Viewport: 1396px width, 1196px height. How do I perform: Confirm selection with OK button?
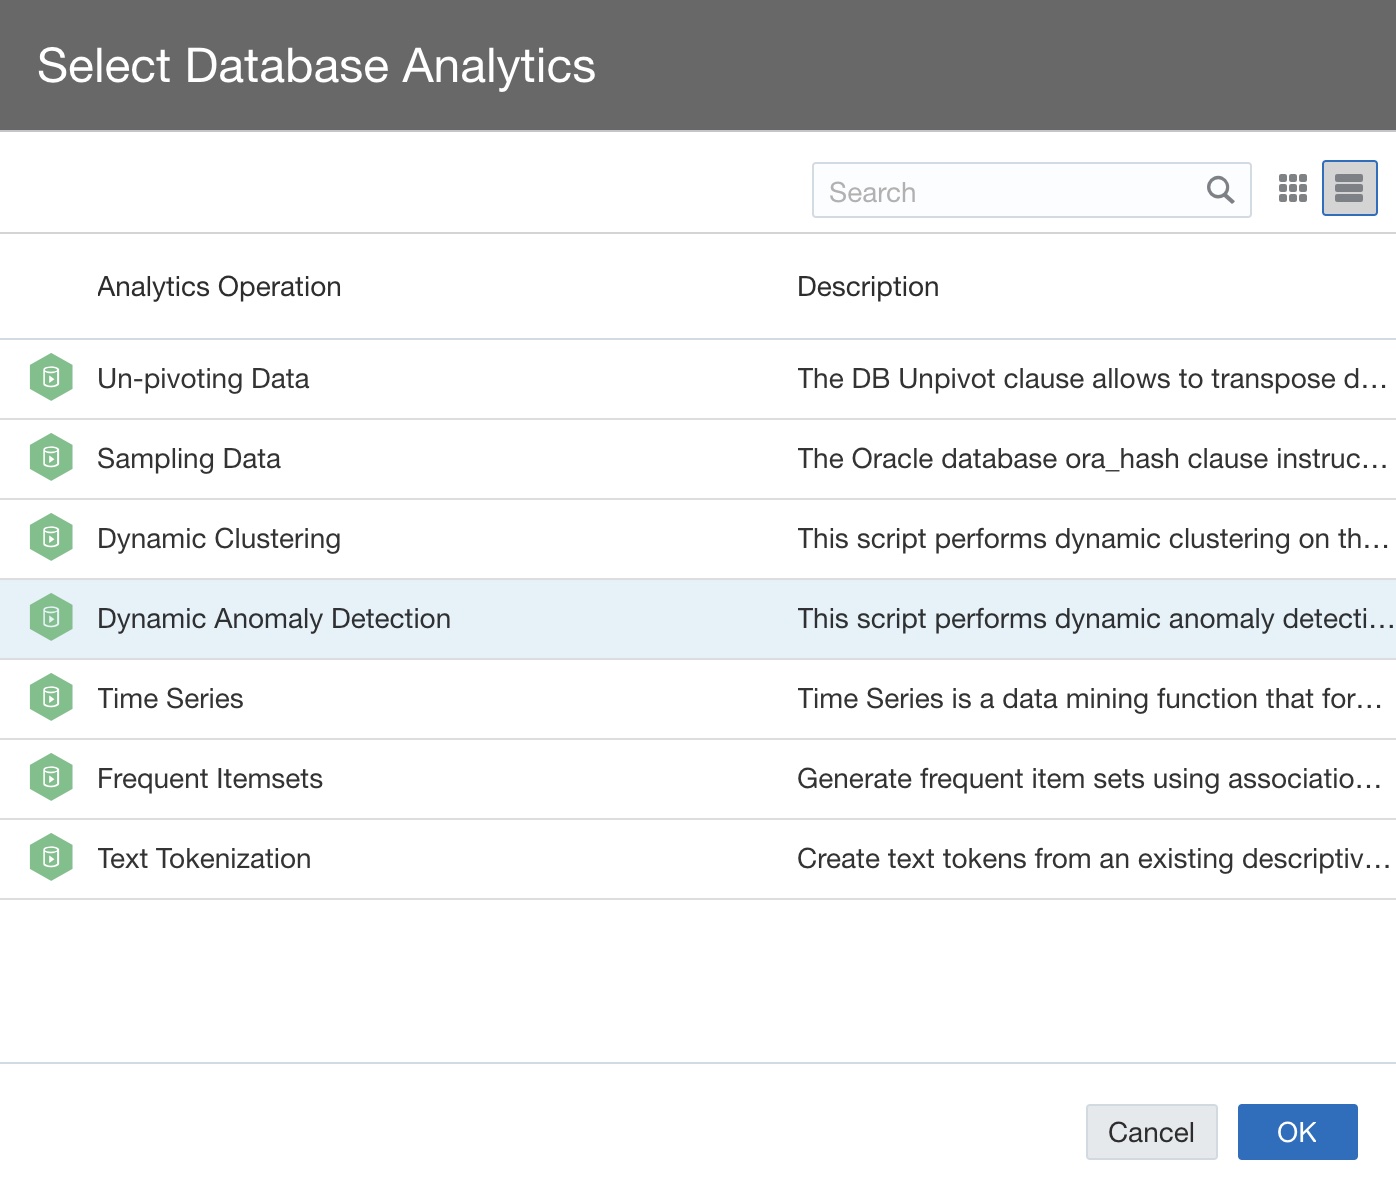(1297, 1132)
